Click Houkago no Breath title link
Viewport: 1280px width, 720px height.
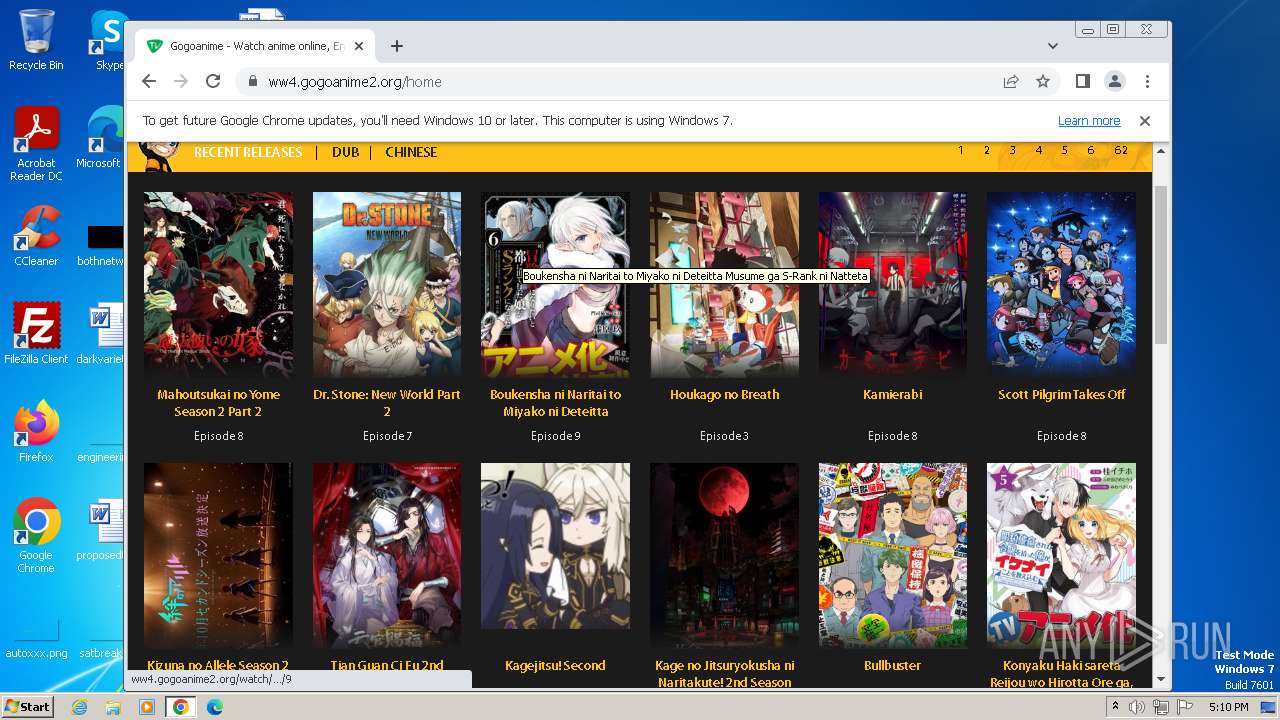click(724, 394)
